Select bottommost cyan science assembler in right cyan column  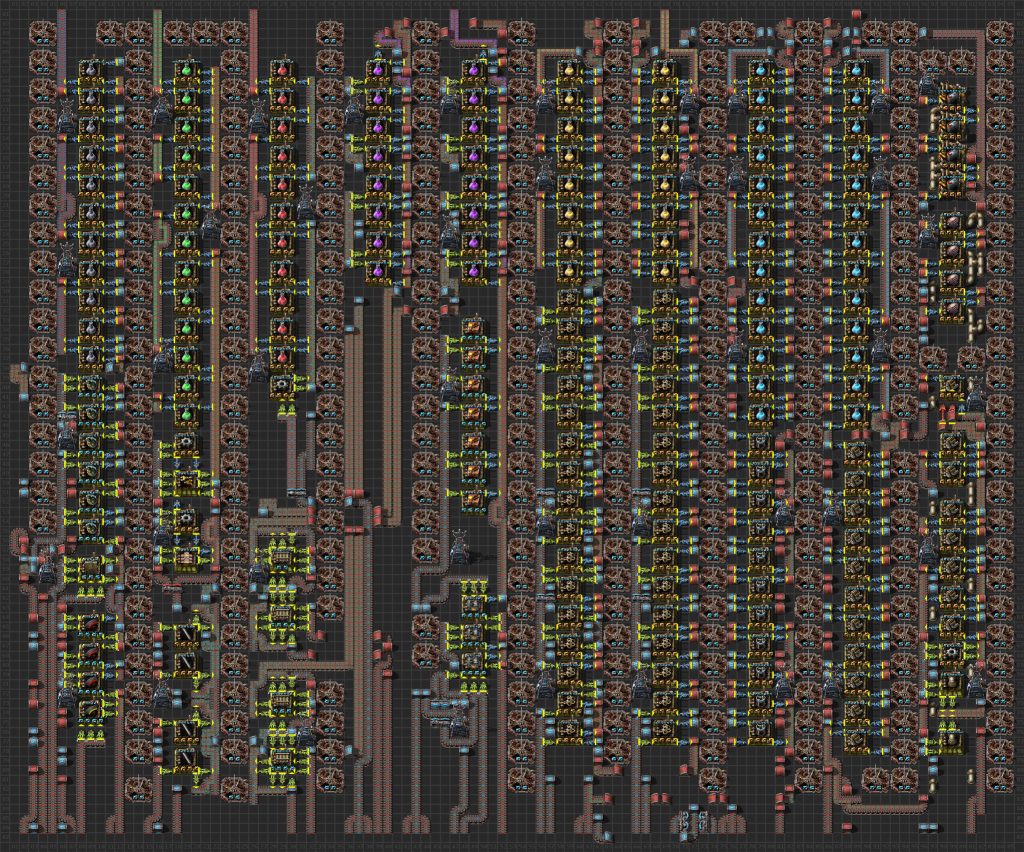pos(856,414)
